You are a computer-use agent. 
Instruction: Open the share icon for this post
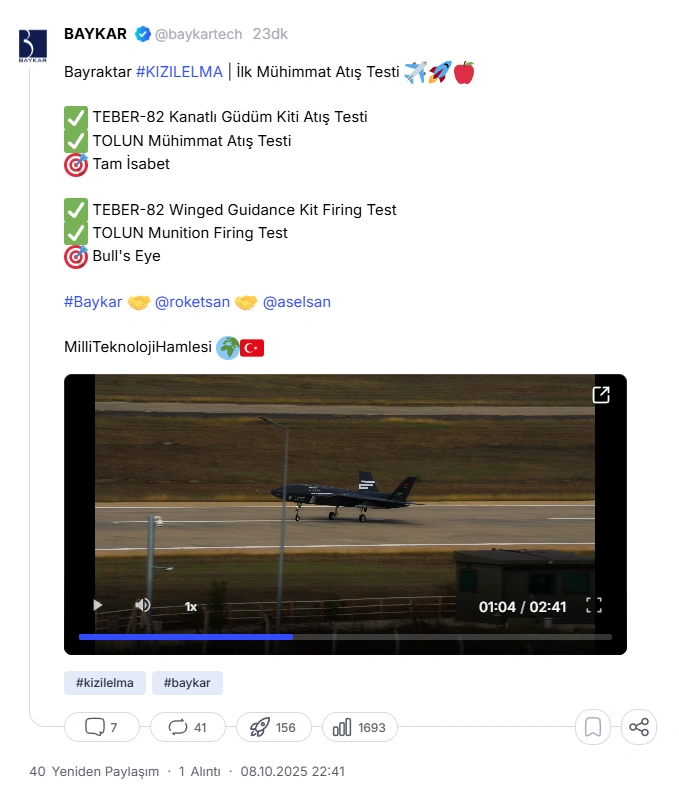point(639,727)
